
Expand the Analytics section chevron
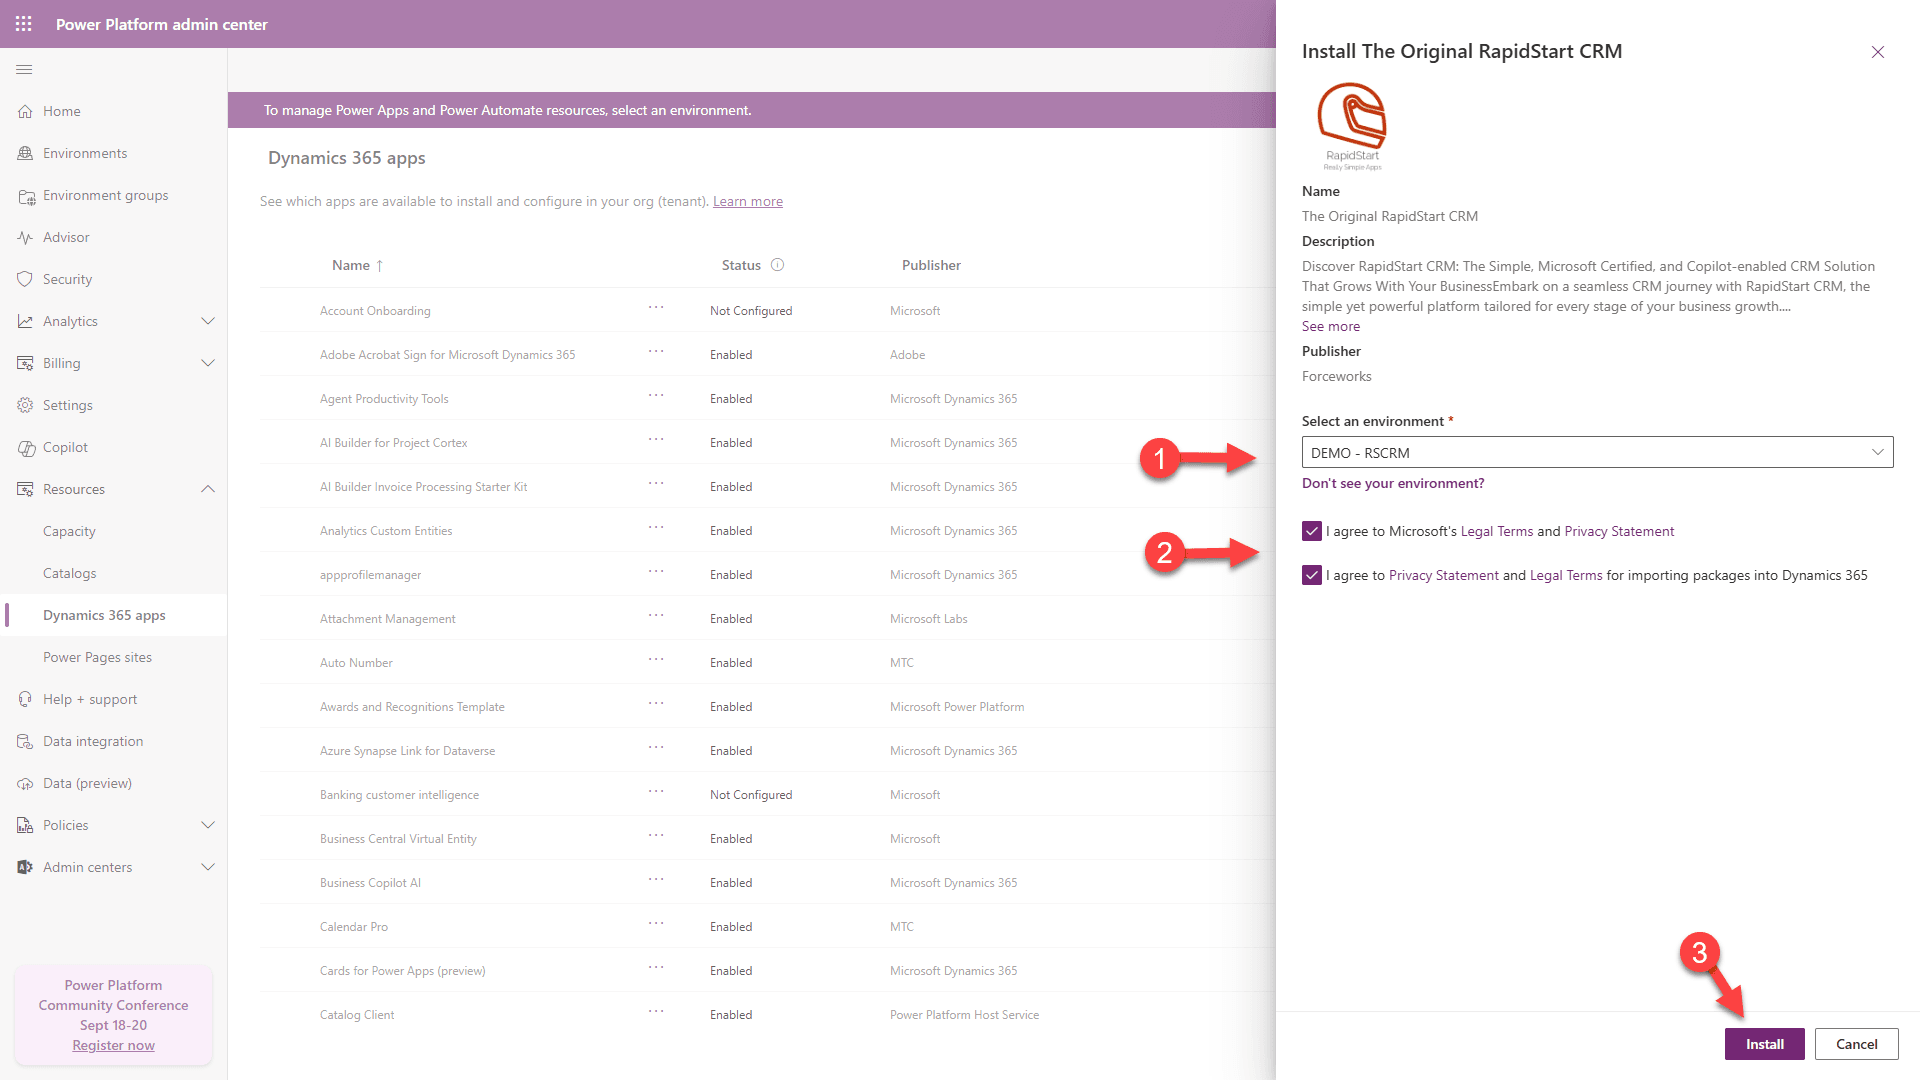[208, 321]
